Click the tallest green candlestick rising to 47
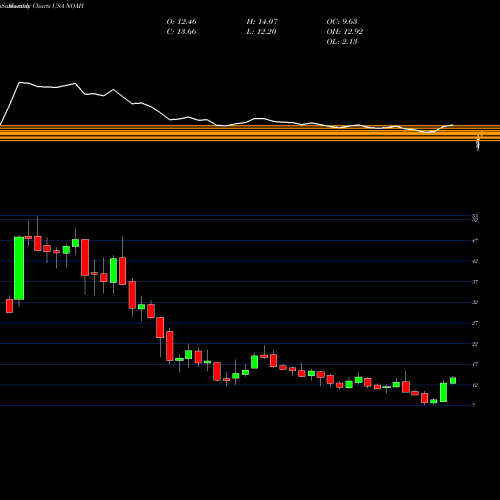The width and height of the screenshot is (500, 500). click(x=19, y=268)
